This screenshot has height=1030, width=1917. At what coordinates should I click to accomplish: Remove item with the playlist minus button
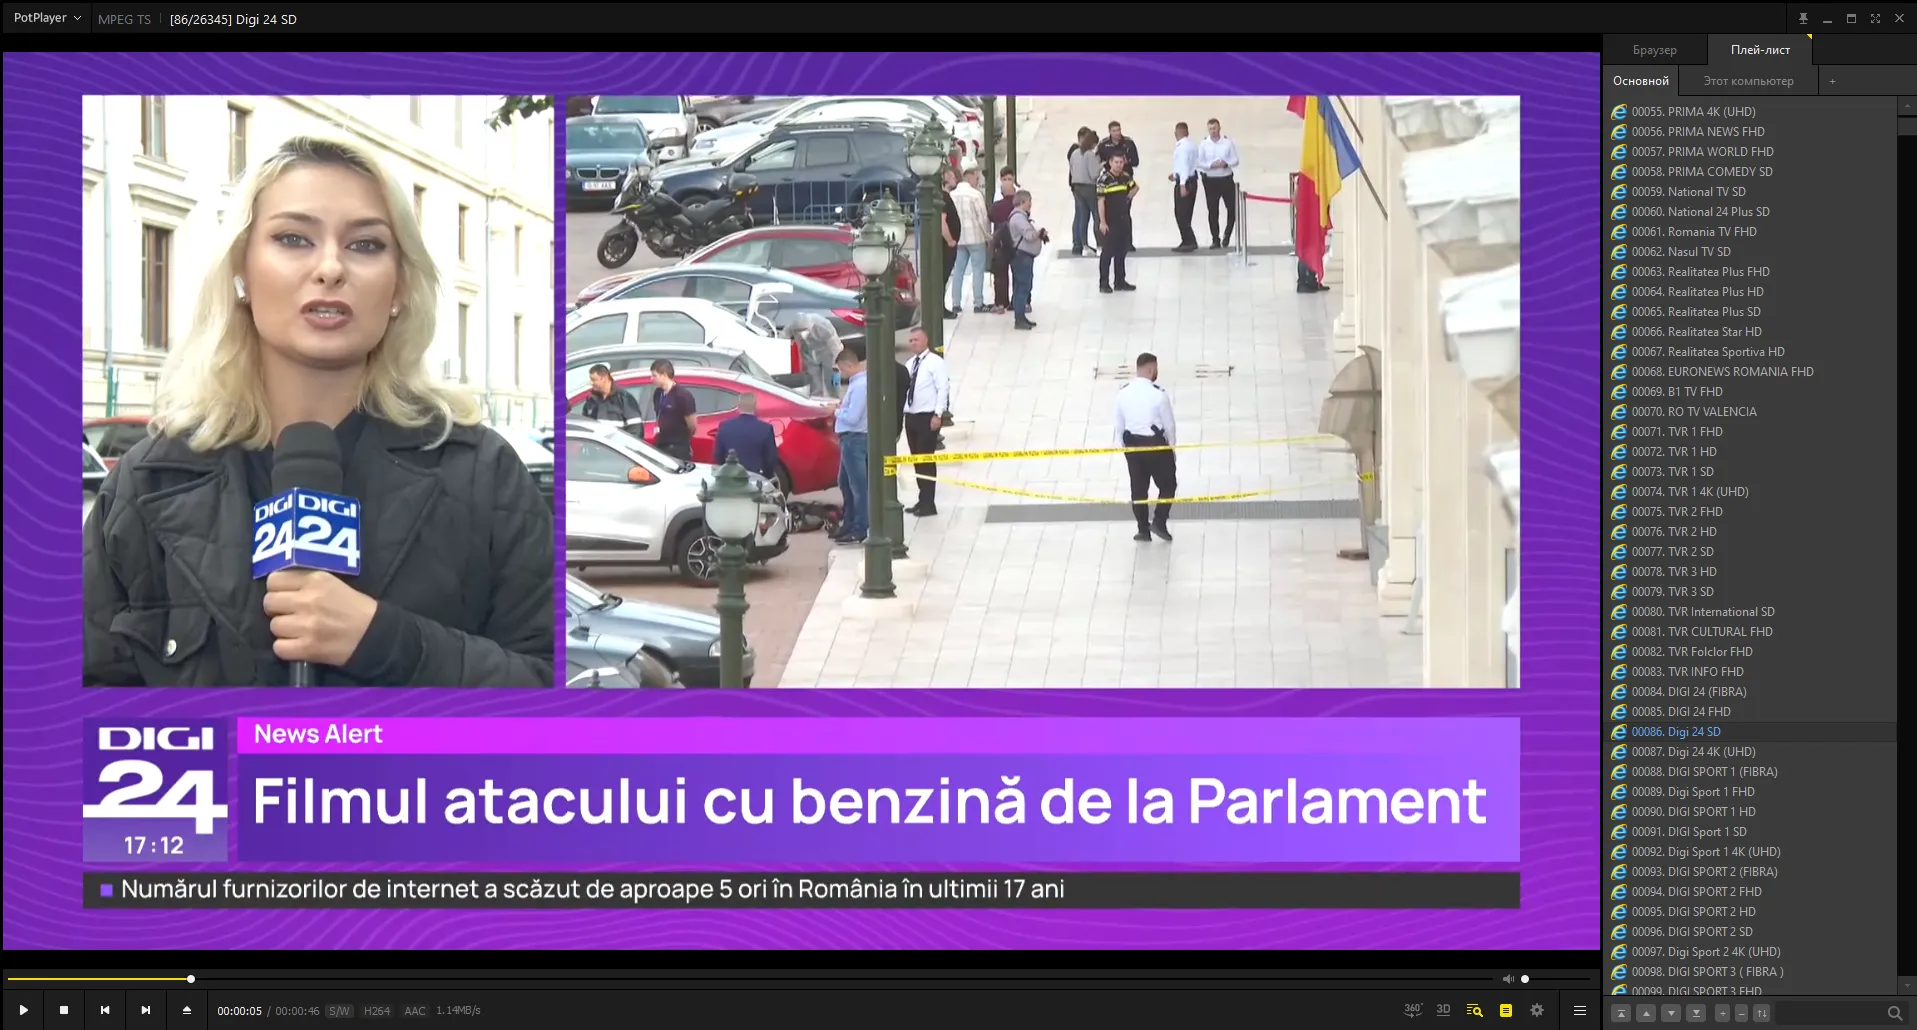coord(1741,1013)
